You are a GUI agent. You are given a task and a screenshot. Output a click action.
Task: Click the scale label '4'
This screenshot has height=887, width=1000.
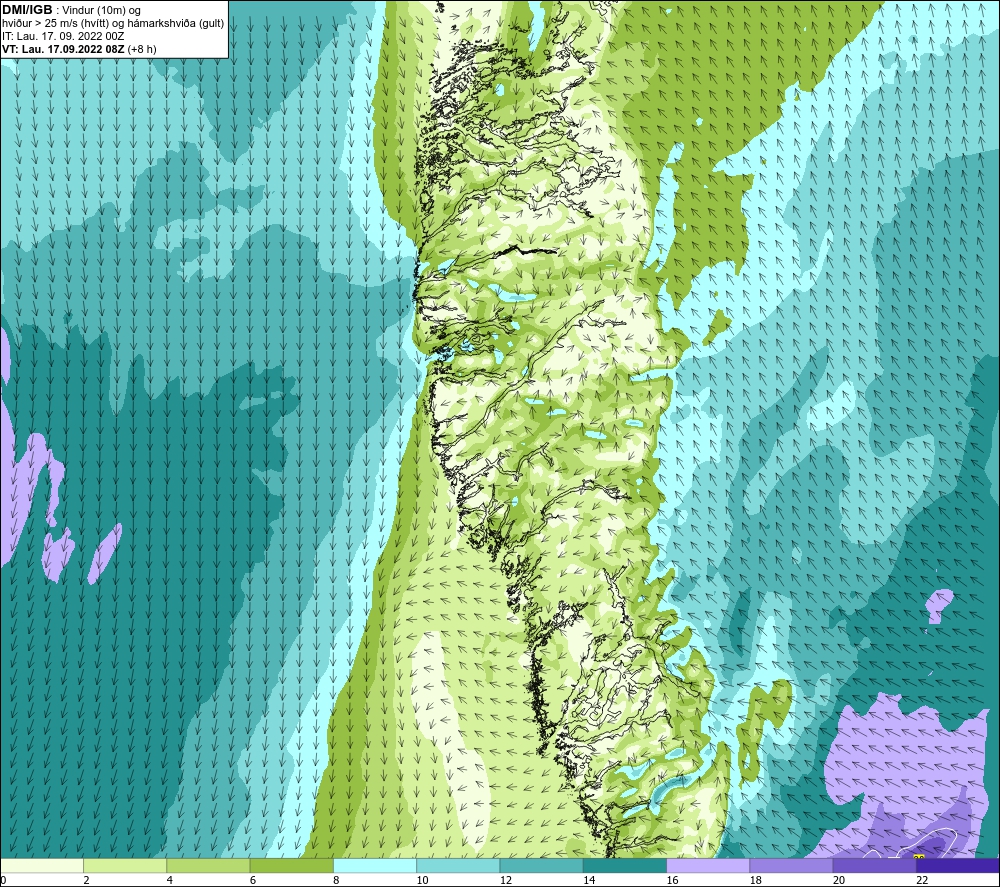pyautogui.click(x=170, y=880)
